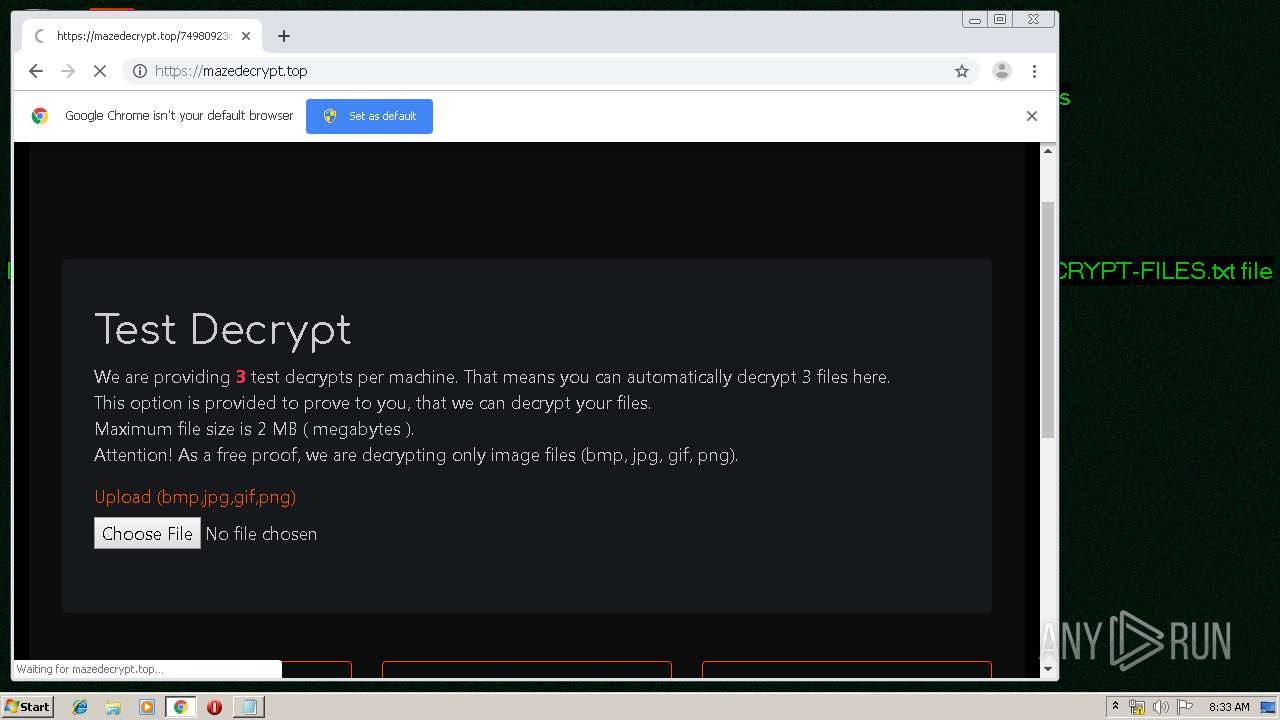Viewport: 1280px width, 720px height.
Task: Dismiss the default browser infobar
Action: (x=1032, y=116)
